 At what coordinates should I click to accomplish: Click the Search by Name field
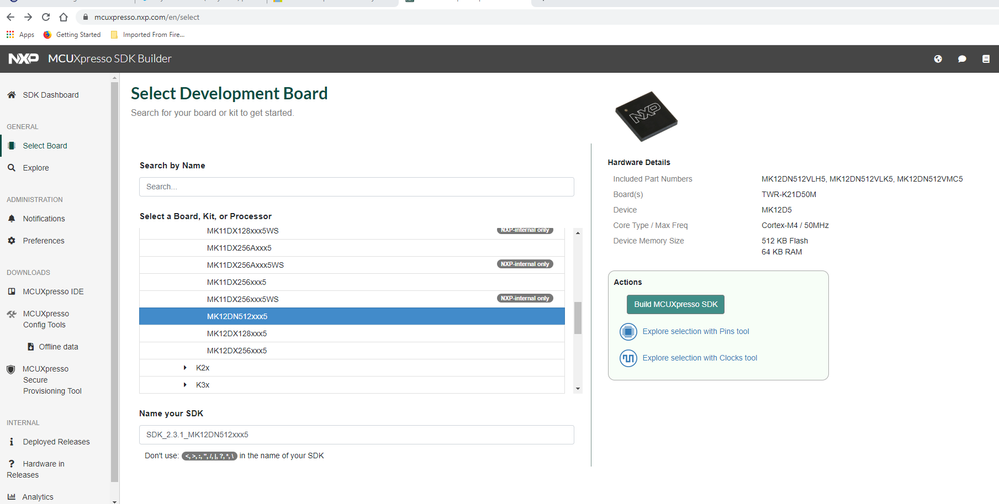coord(357,187)
